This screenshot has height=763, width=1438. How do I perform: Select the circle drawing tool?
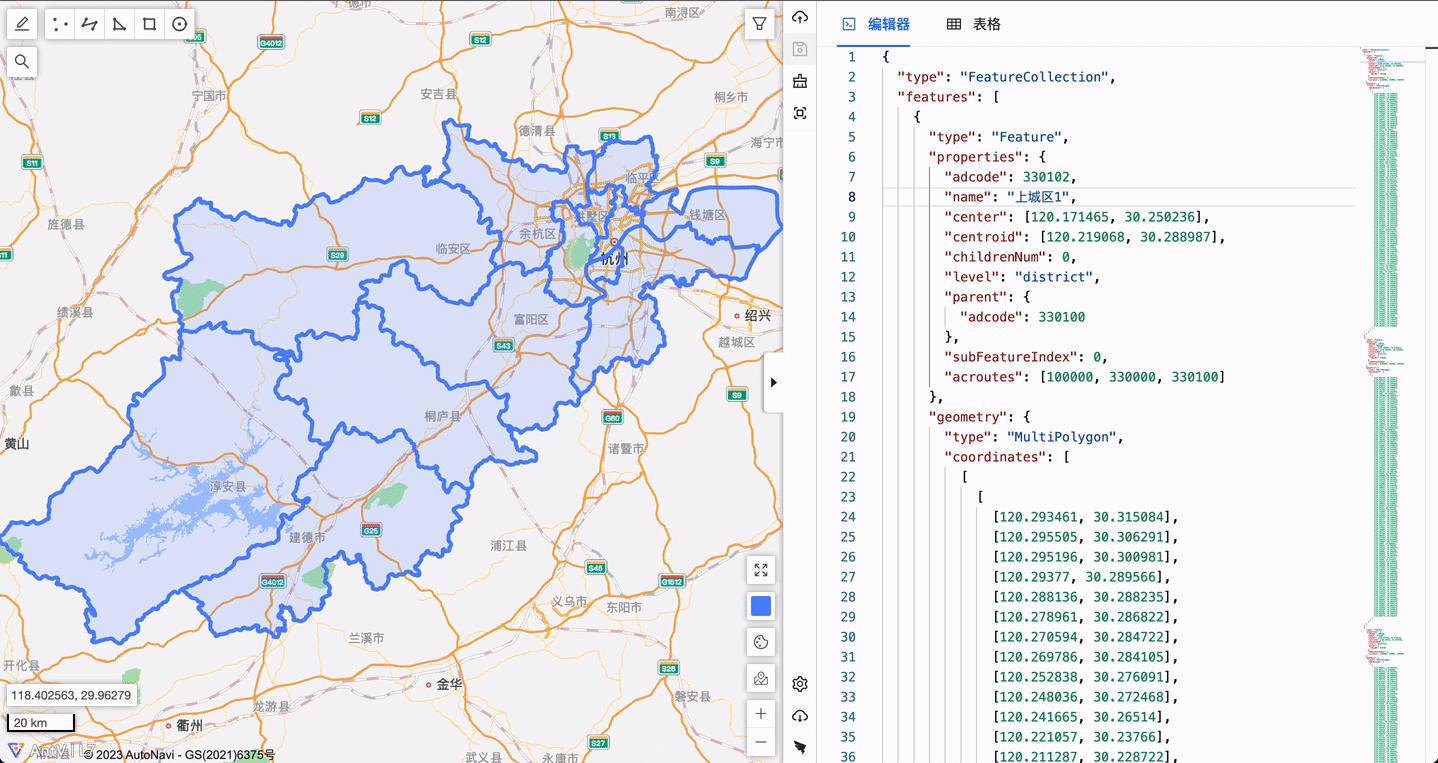pyautogui.click(x=179, y=23)
